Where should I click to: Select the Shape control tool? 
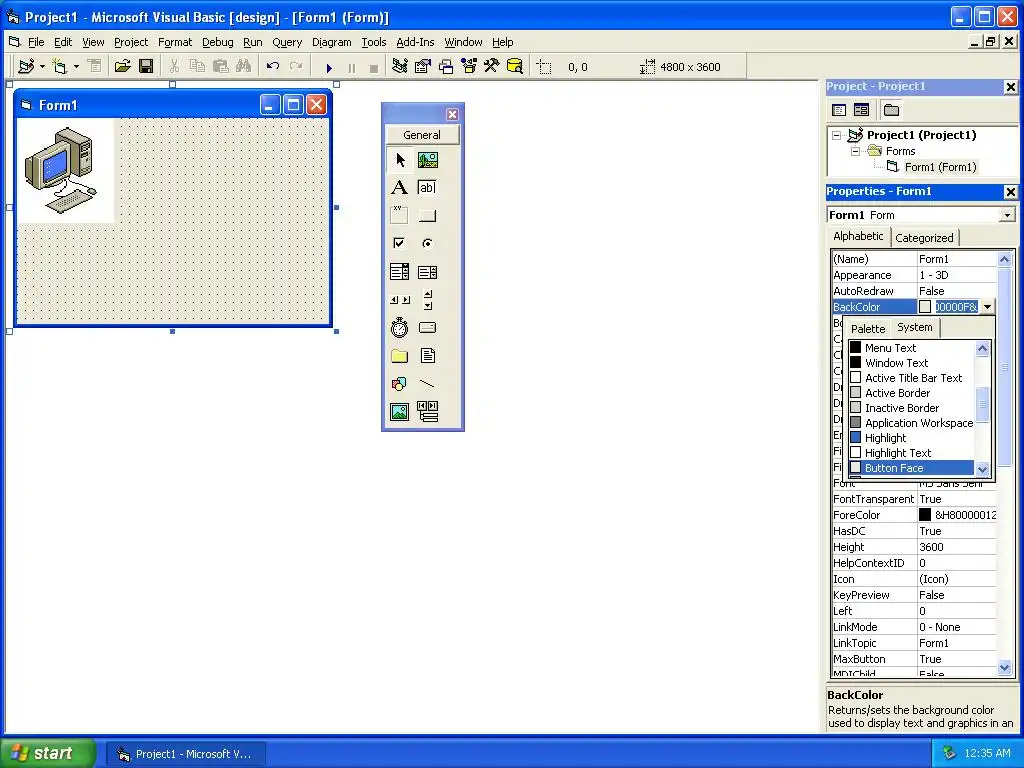coord(400,383)
